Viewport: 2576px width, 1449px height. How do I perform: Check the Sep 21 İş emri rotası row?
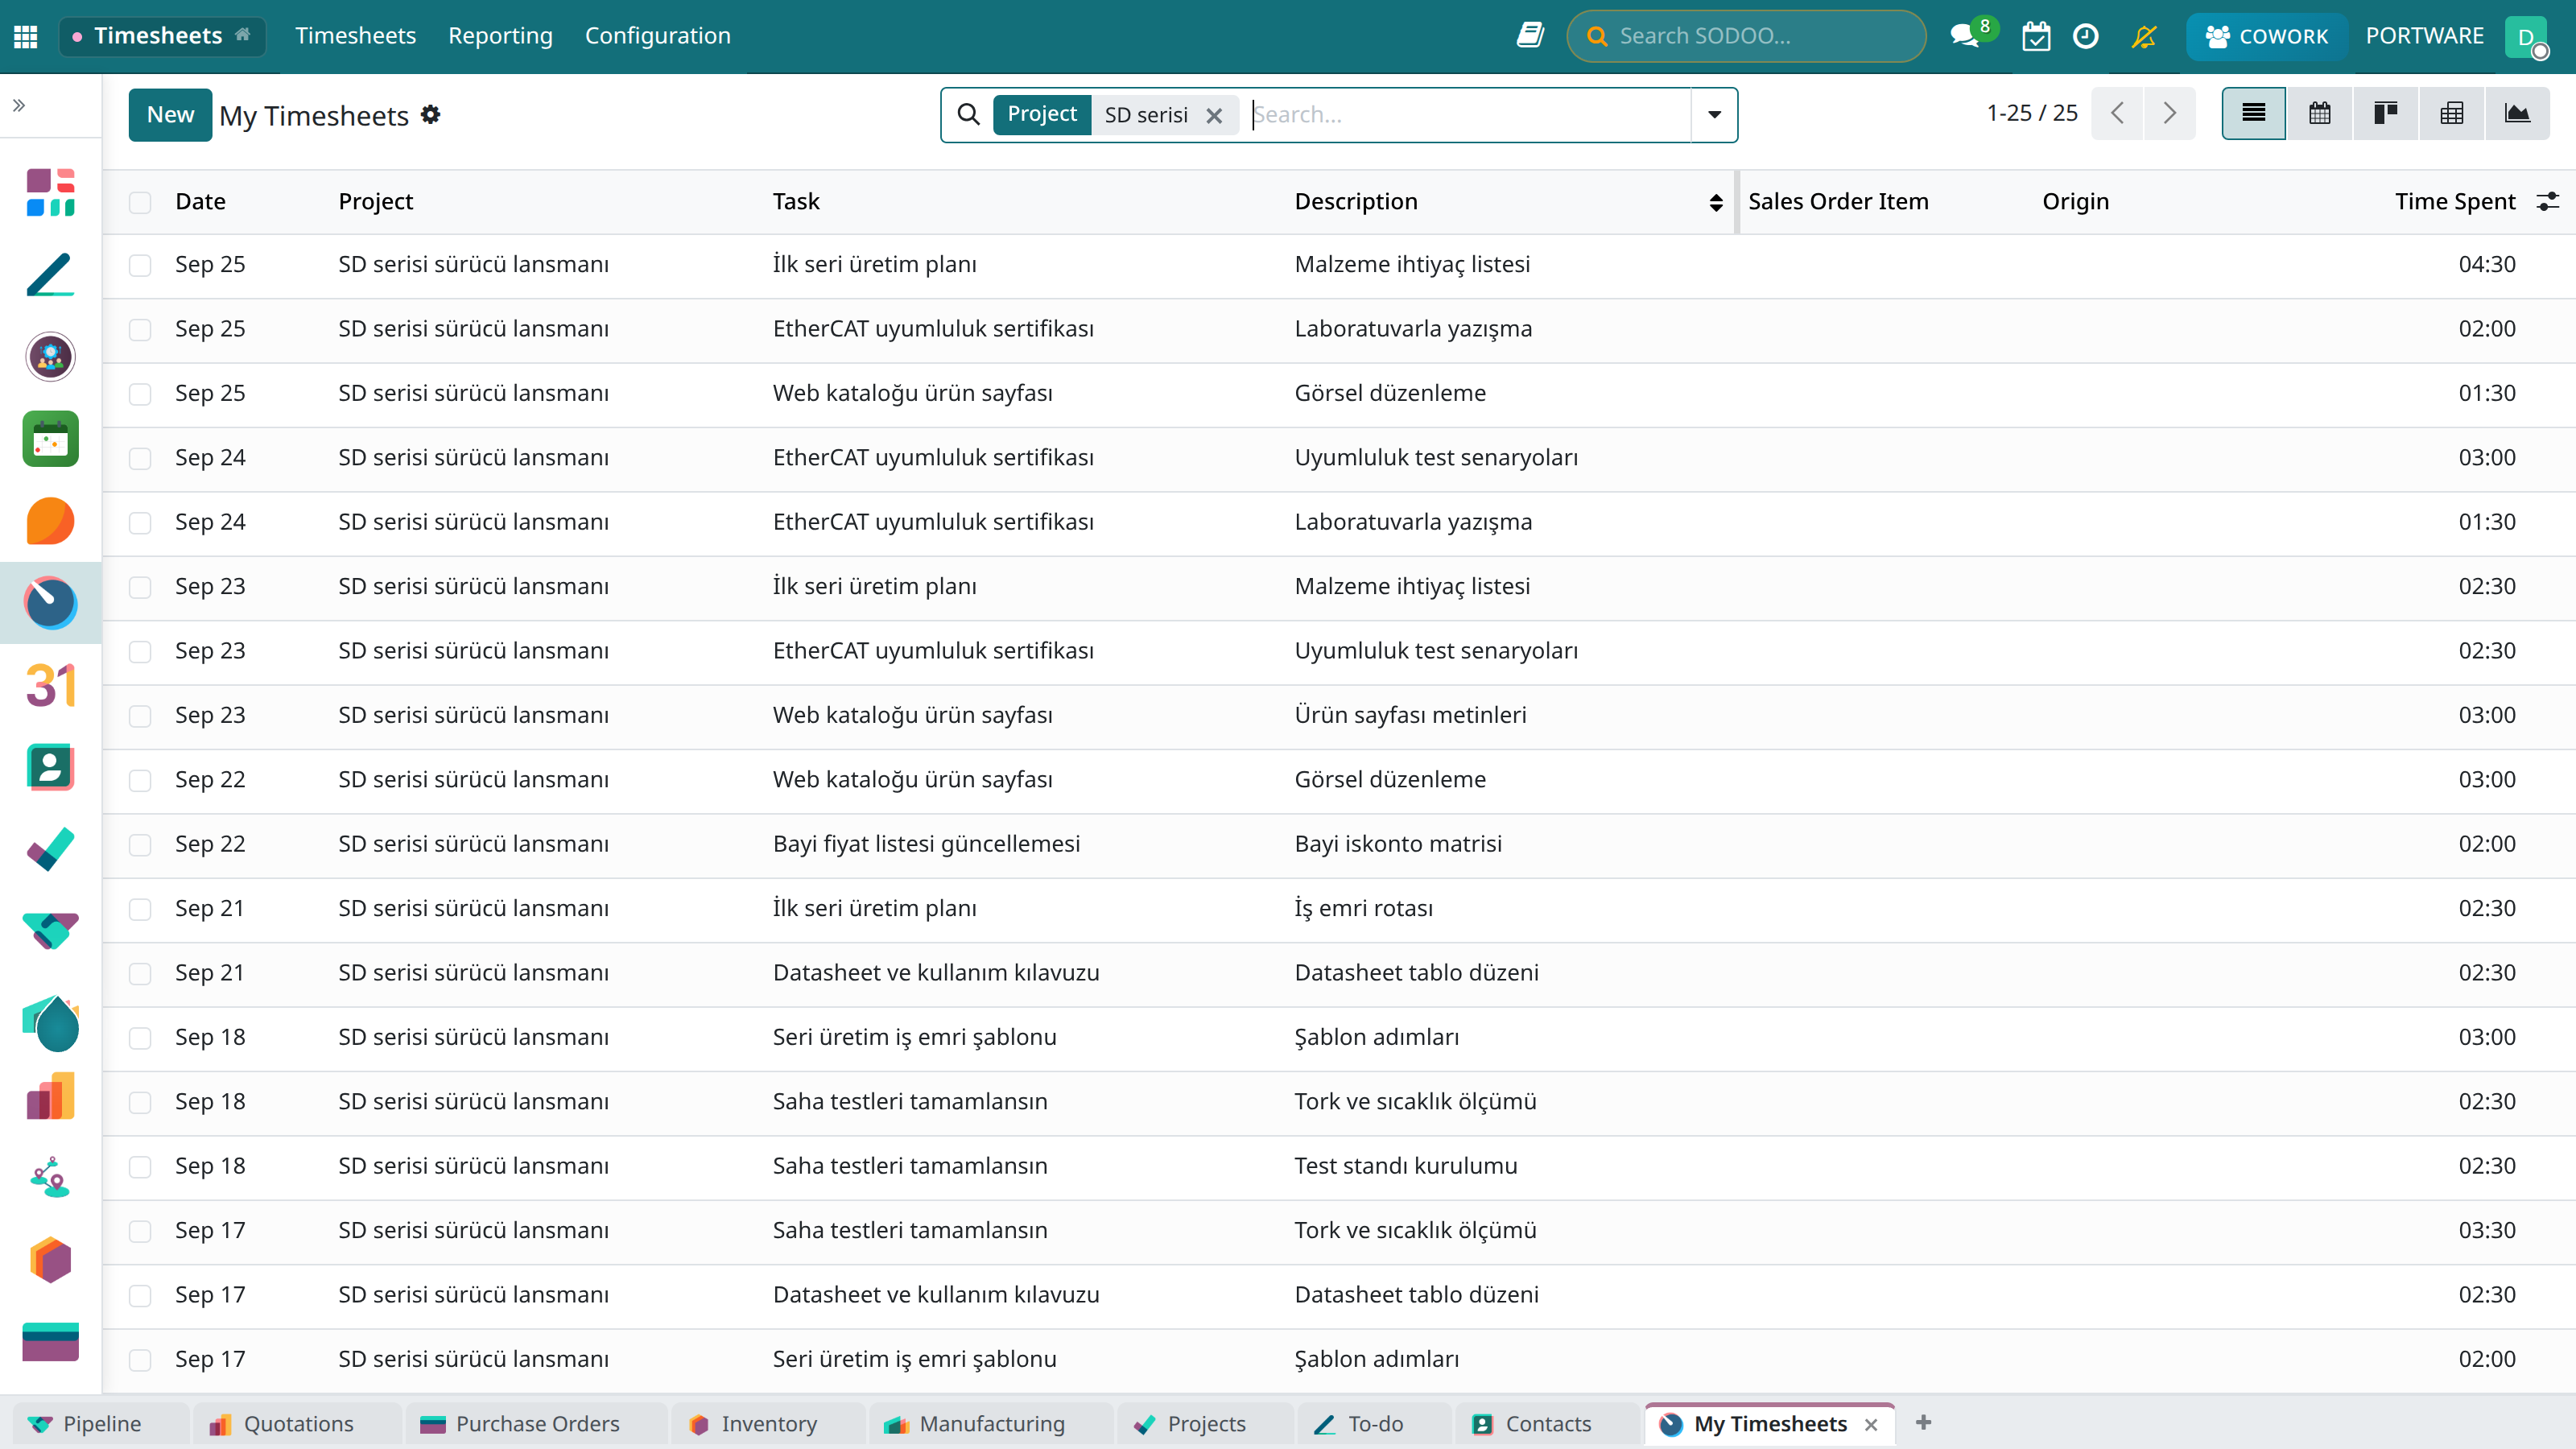pyautogui.click(x=140, y=909)
